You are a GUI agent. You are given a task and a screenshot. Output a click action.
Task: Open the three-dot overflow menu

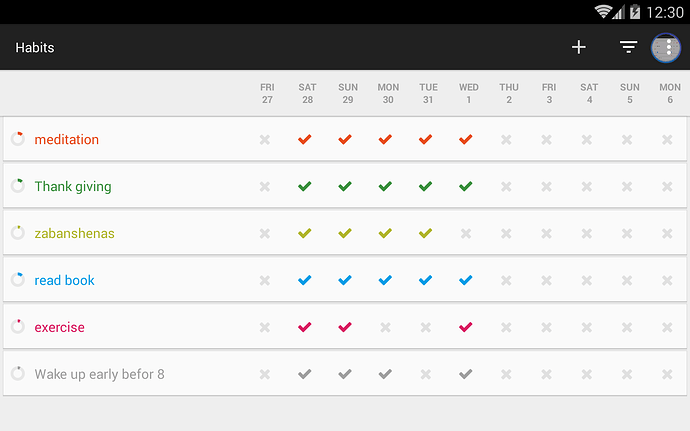(x=668, y=47)
